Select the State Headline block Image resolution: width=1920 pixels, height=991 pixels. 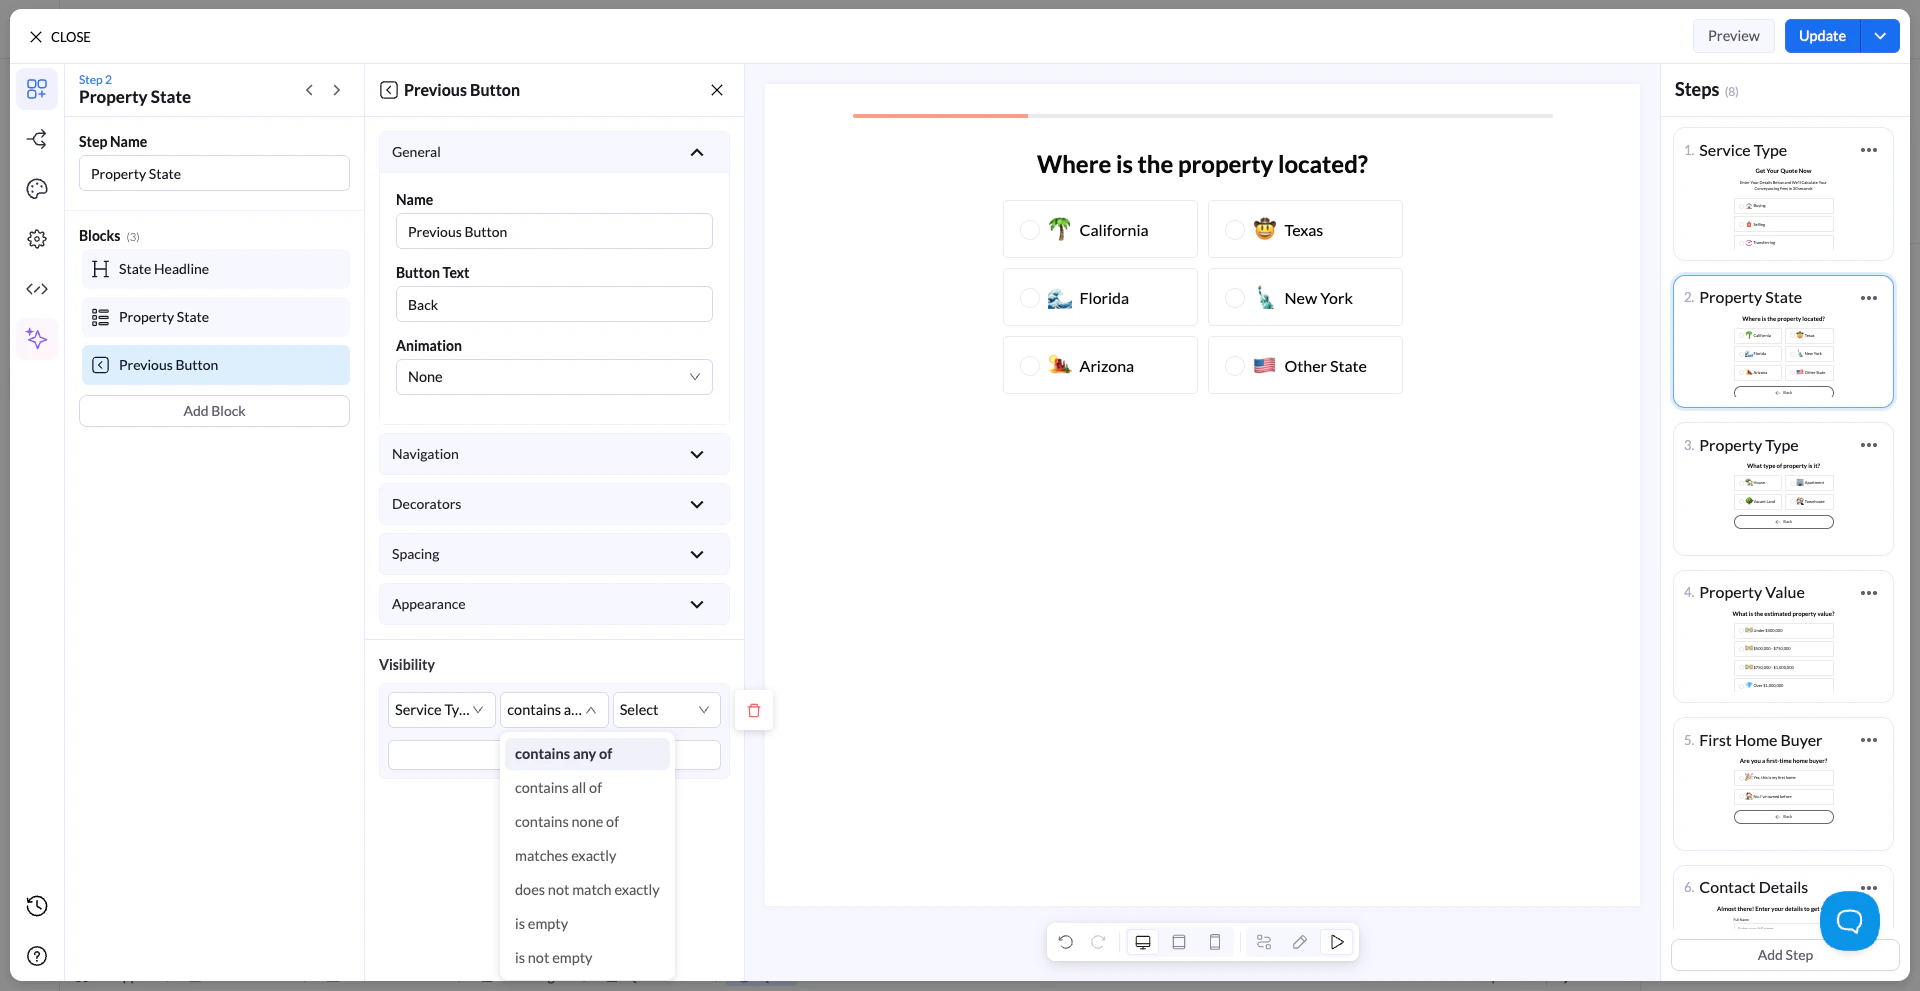(216, 269)
